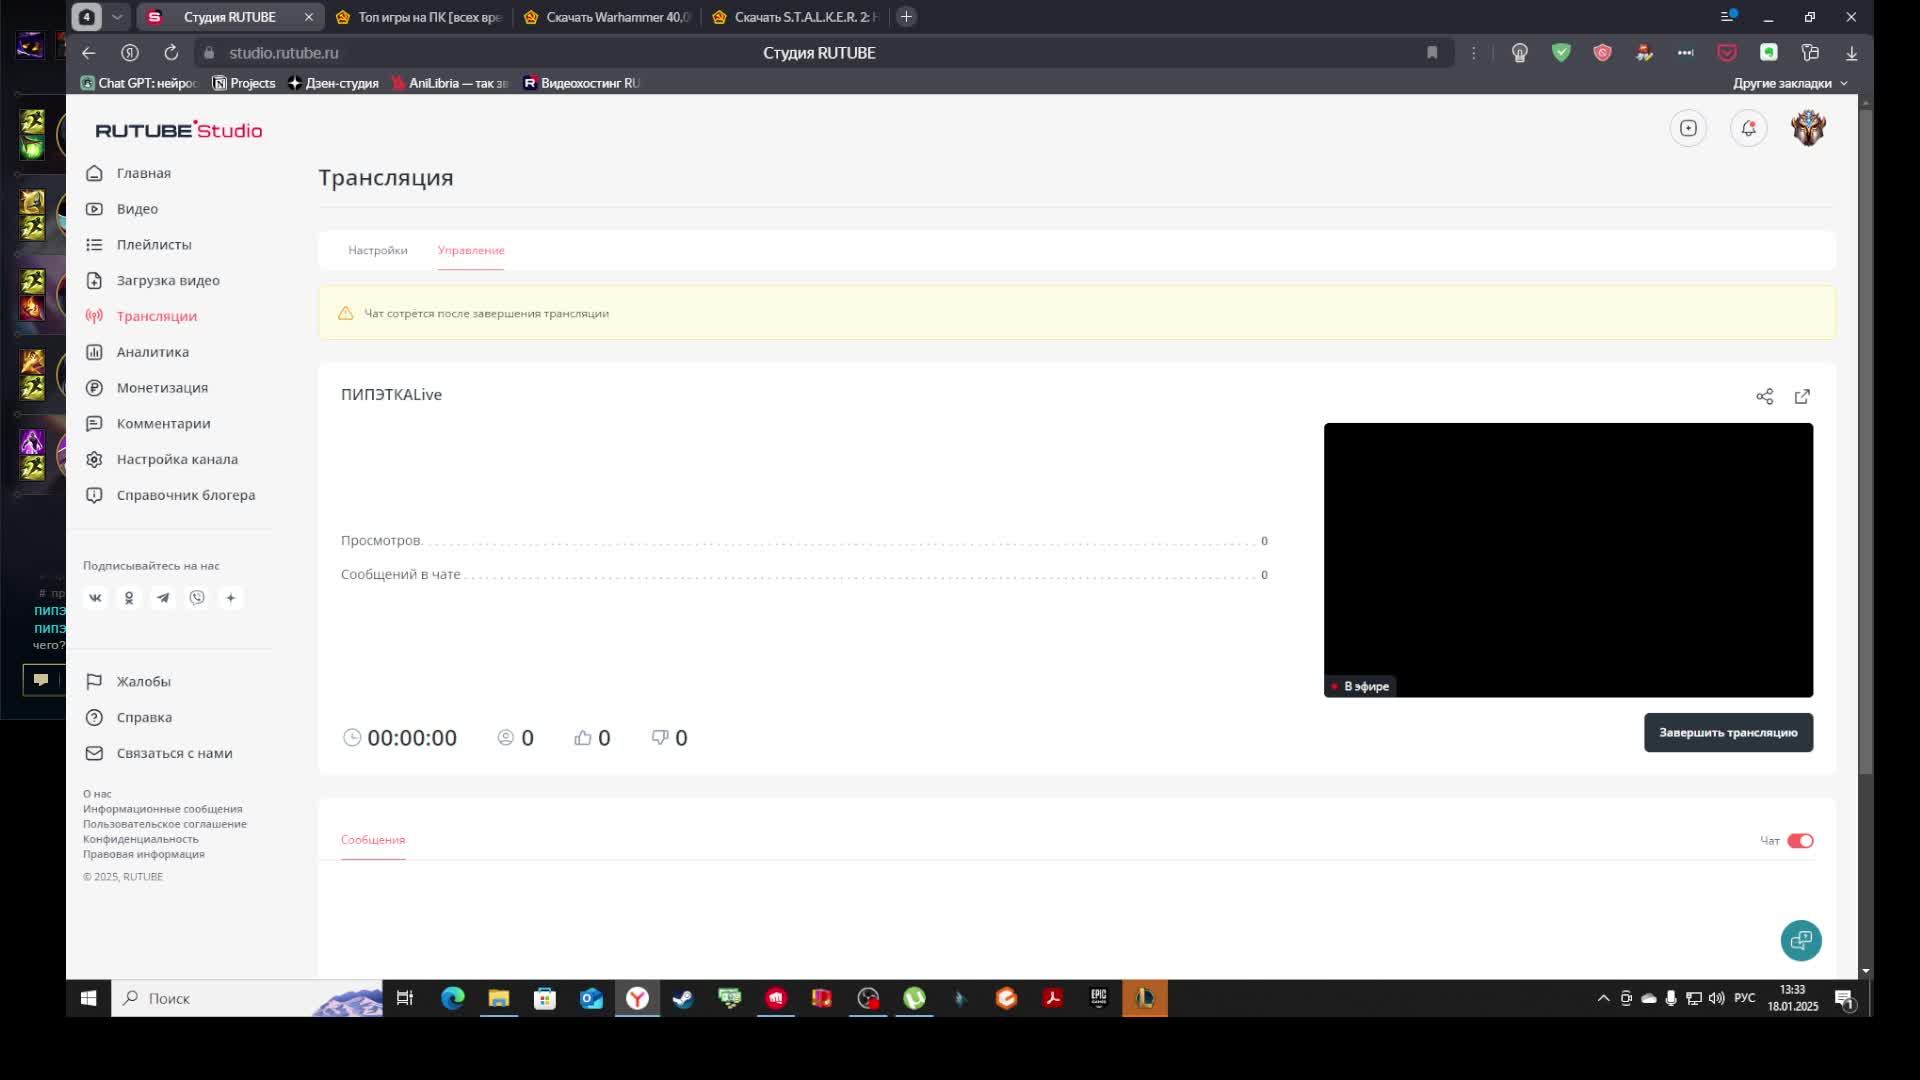Show hidden system tray icons

click(1603, 998)
